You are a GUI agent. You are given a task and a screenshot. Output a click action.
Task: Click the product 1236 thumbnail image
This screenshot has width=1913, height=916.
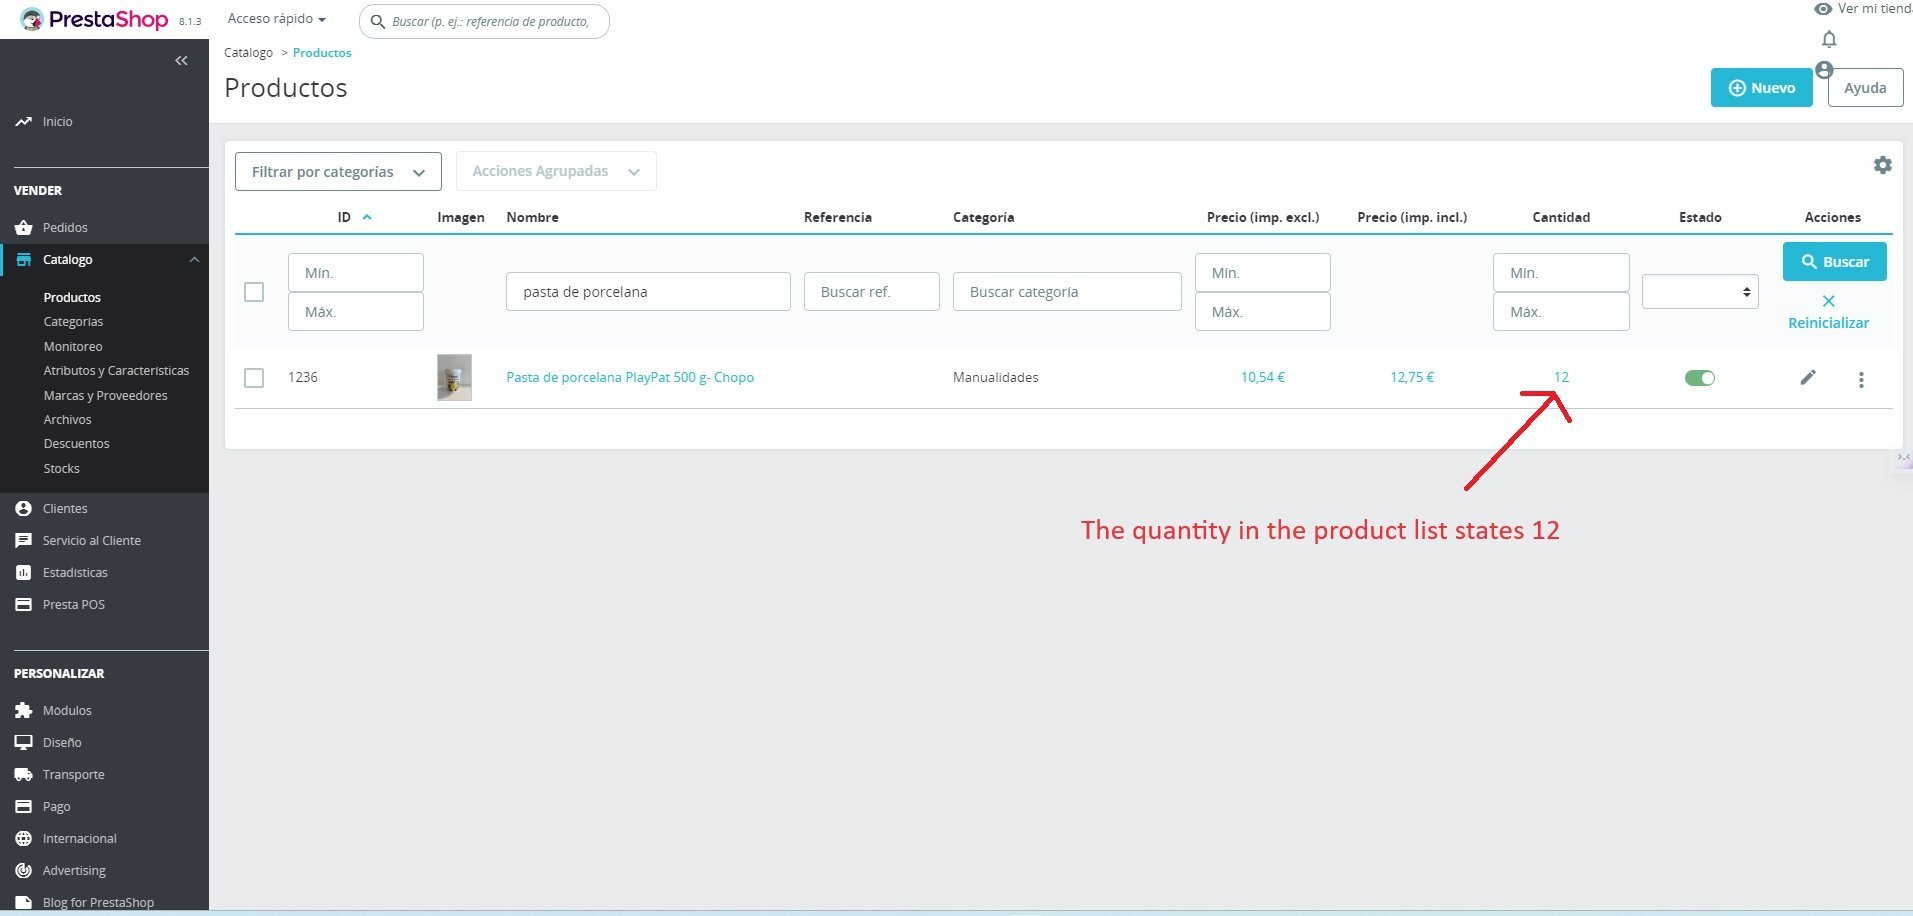pyautogui.click(x=454, y=377)
